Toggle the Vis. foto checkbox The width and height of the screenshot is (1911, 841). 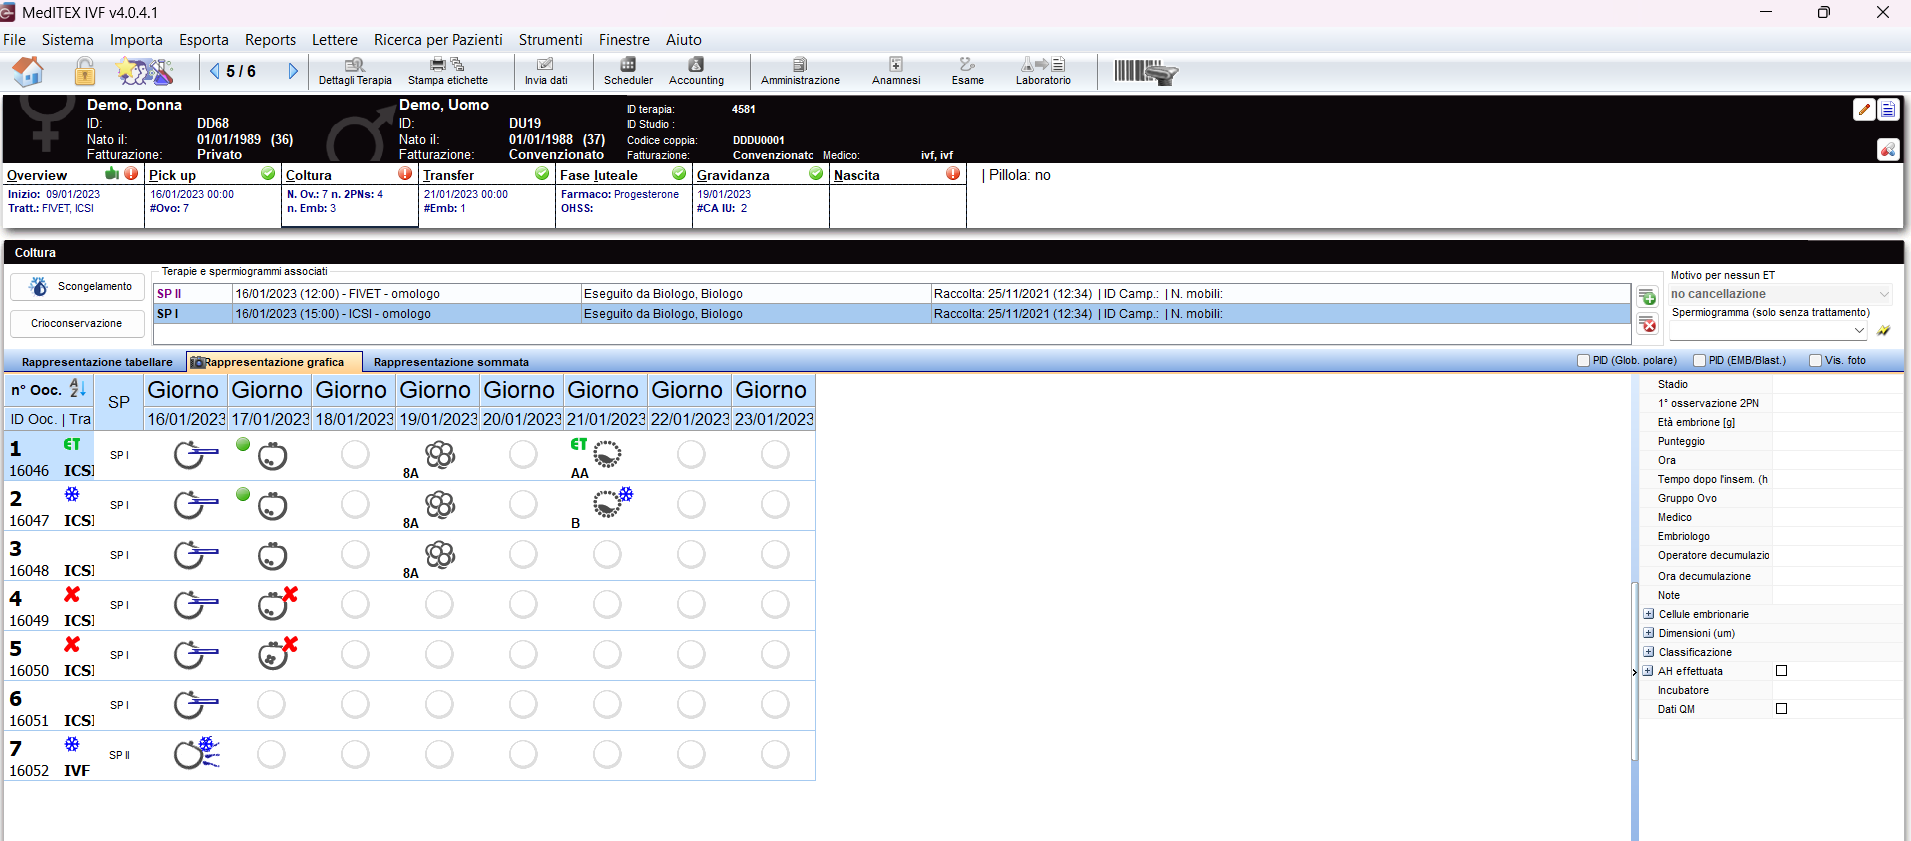click(x=1815, y=361)
